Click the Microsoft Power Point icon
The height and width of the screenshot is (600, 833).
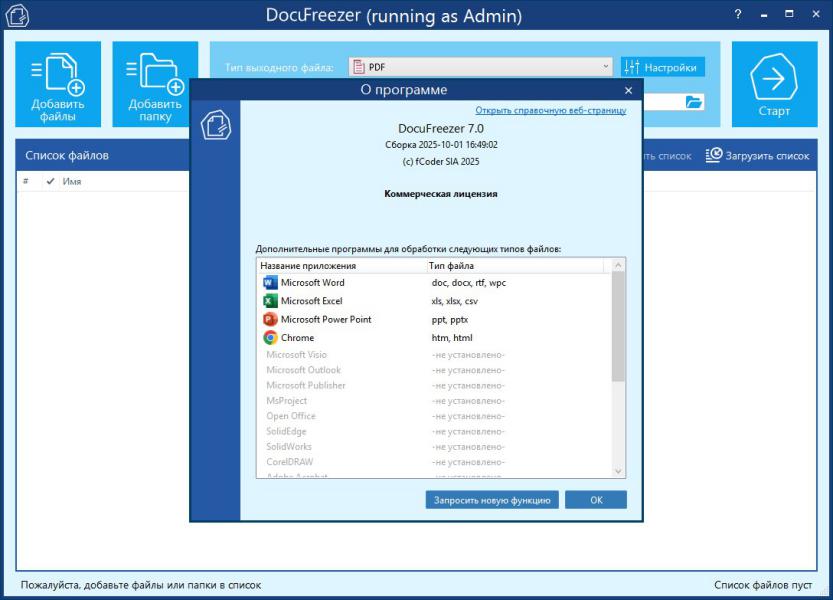point(270,320)
